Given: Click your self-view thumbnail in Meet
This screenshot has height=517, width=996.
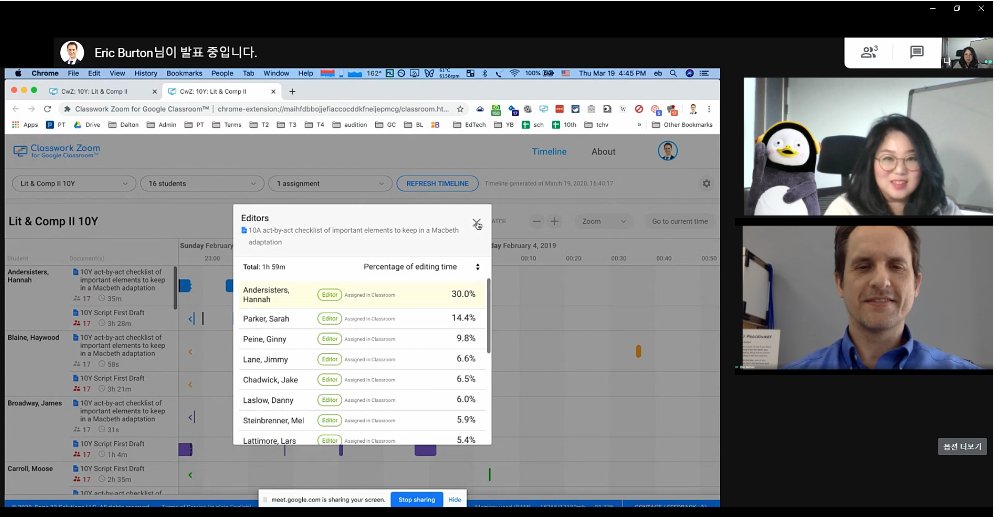Looking at the screenshot, I should tap(967, 53).
